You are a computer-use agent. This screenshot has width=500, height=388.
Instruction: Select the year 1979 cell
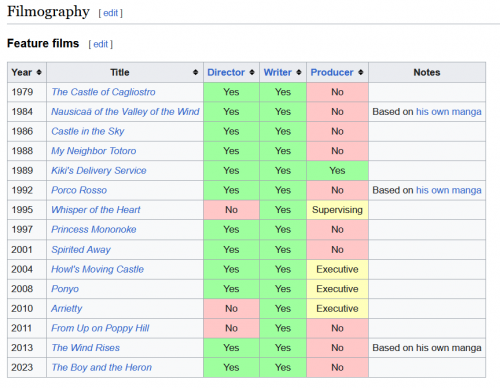tap(27, 92)
